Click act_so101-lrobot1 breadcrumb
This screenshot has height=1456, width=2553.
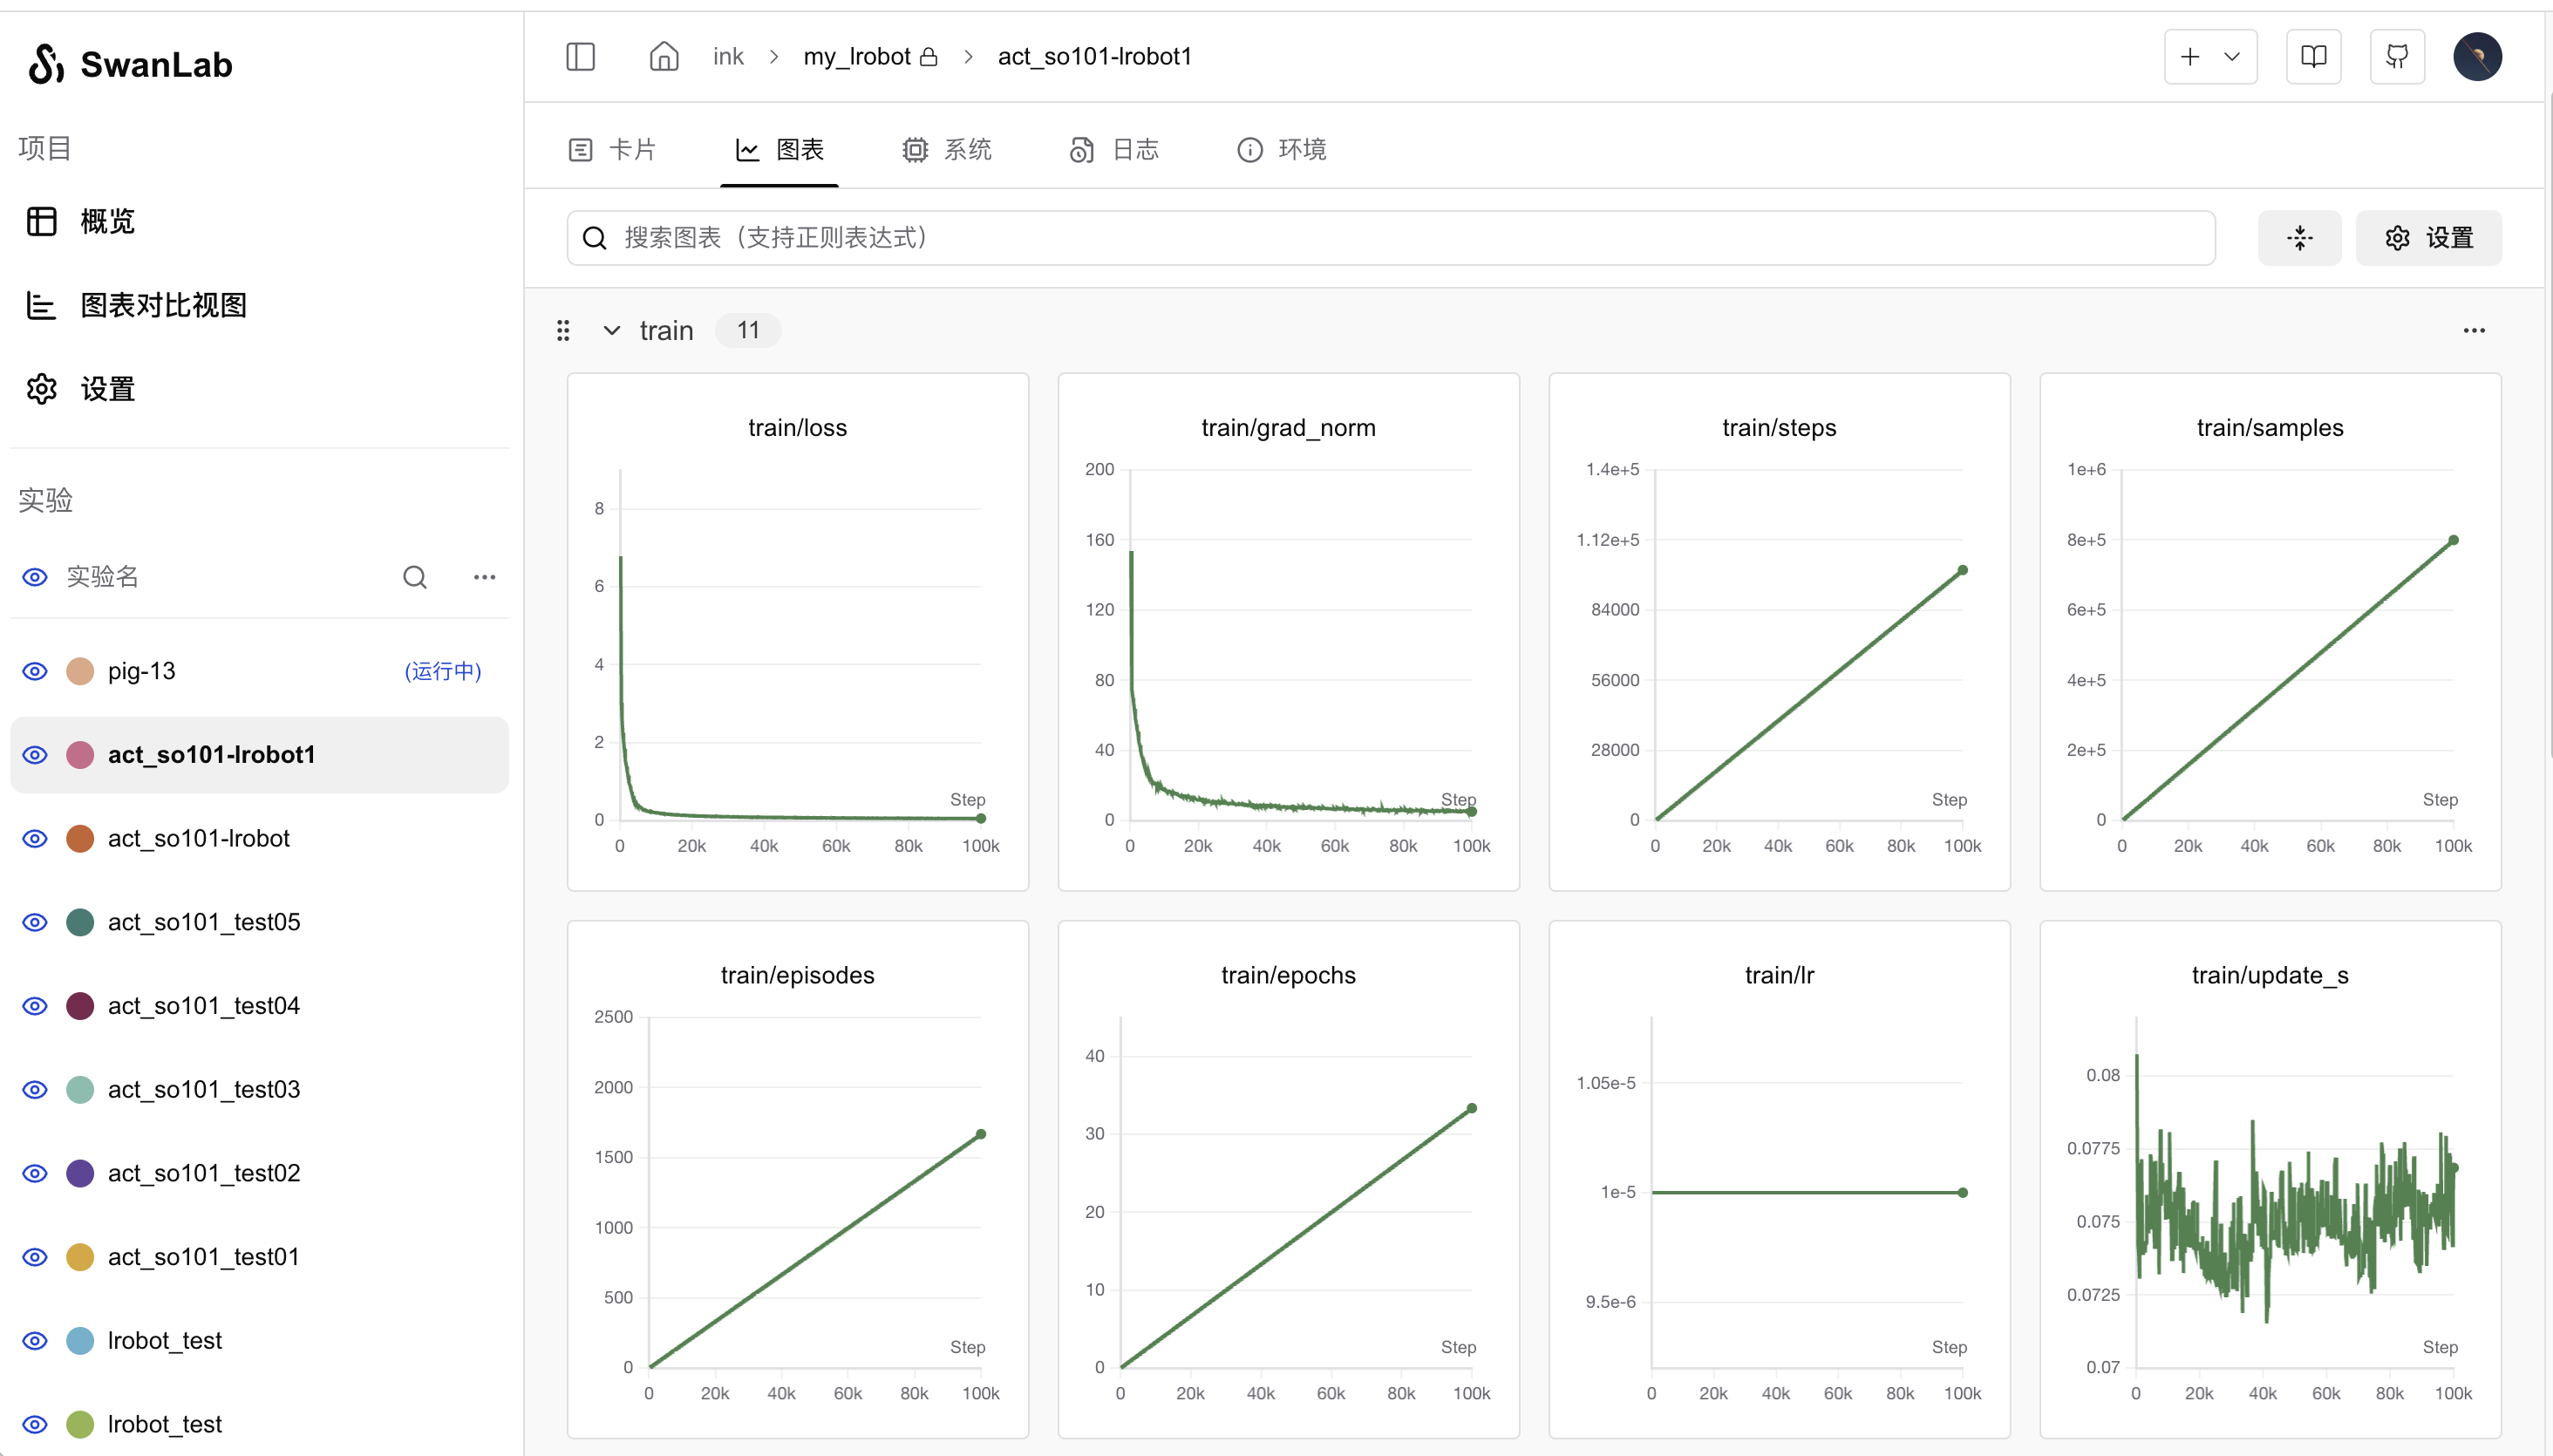pos(1095,57)
